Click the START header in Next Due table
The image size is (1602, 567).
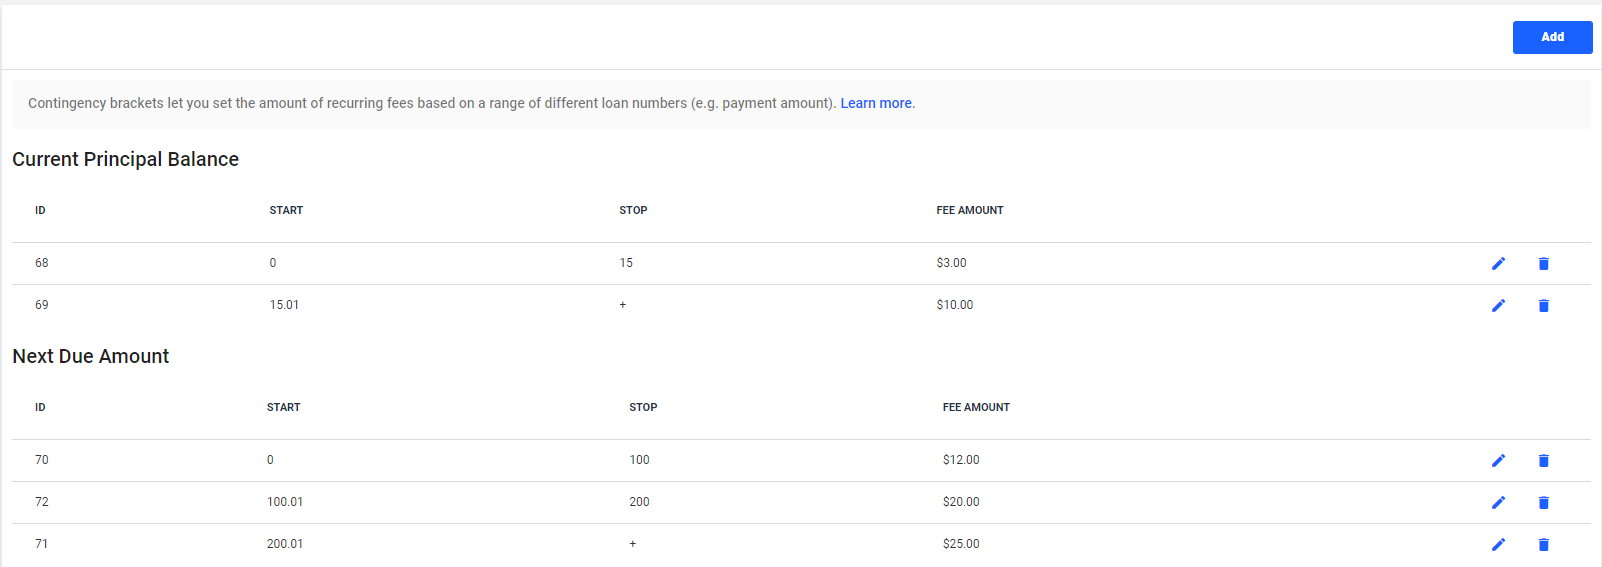tap(283, 407)
